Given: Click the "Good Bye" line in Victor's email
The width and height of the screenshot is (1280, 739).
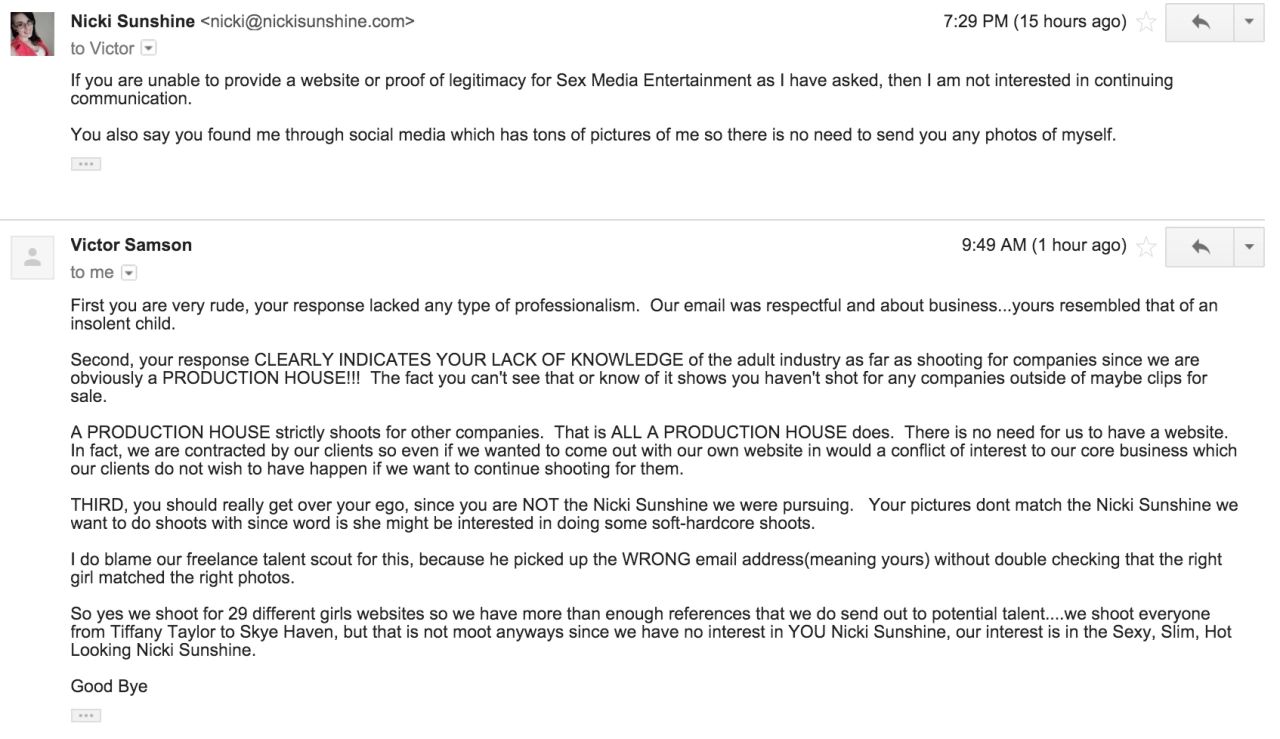Looking at the screenshot, I should tap(109, 686).
